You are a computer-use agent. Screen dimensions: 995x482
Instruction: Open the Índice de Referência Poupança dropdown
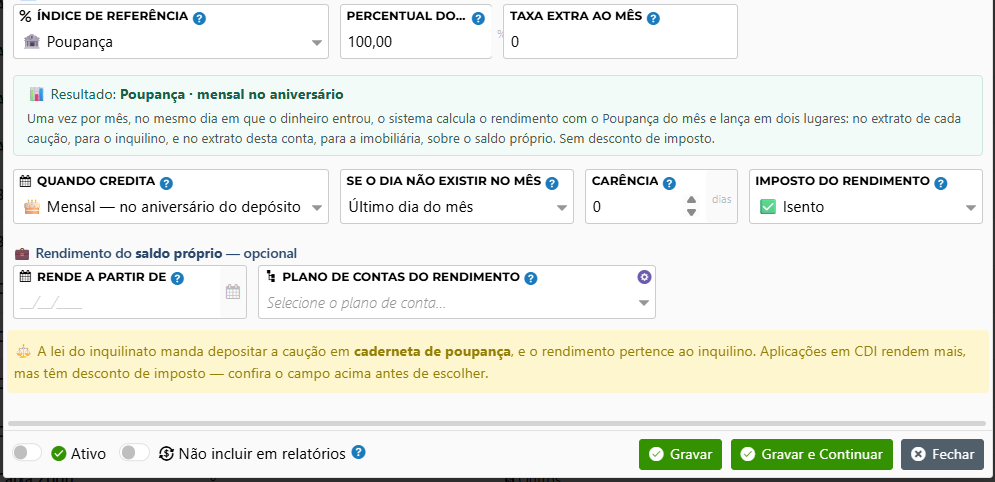coord(171,42)
